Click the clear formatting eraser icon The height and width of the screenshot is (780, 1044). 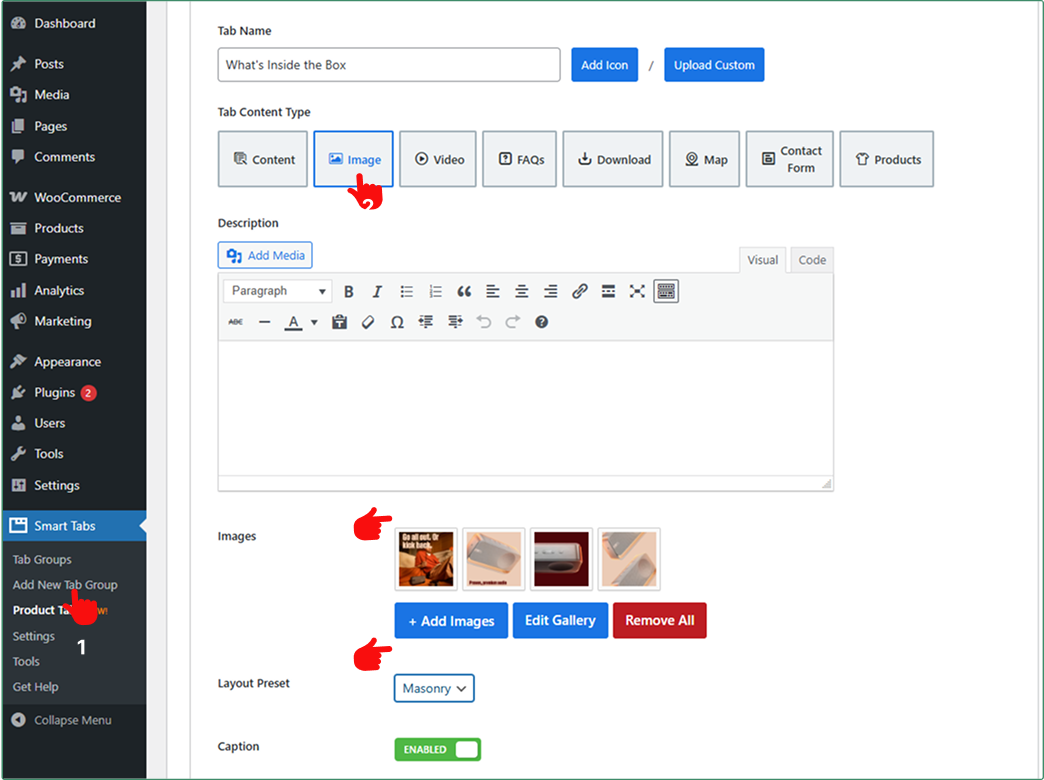[x=368, y=322]
